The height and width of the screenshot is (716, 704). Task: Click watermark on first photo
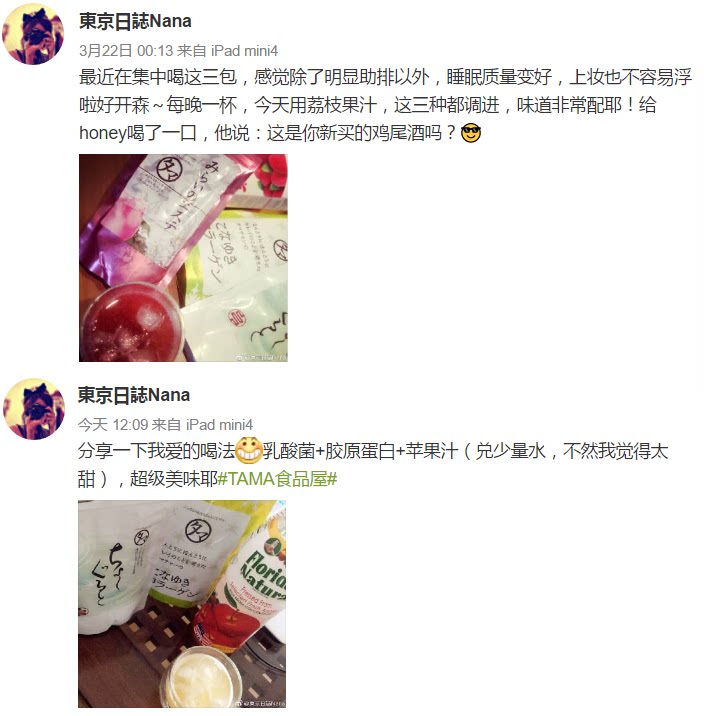pos(261,358)
